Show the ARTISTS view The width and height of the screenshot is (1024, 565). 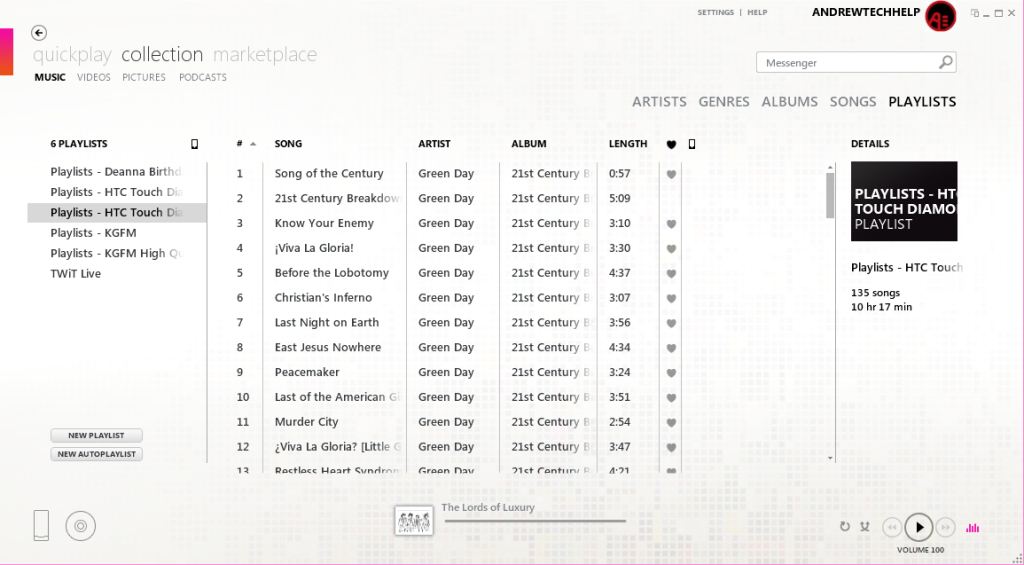659,102
